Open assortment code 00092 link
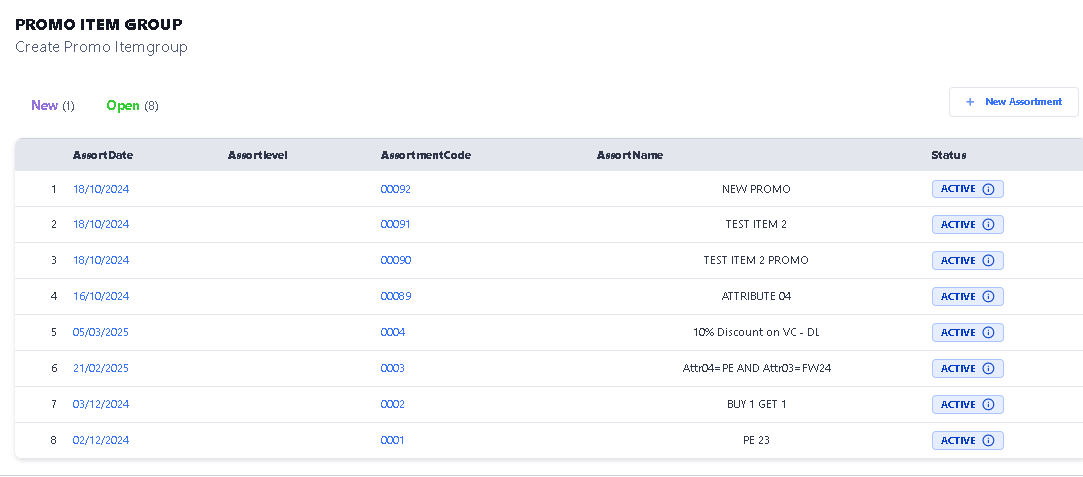 click(396, 189)
